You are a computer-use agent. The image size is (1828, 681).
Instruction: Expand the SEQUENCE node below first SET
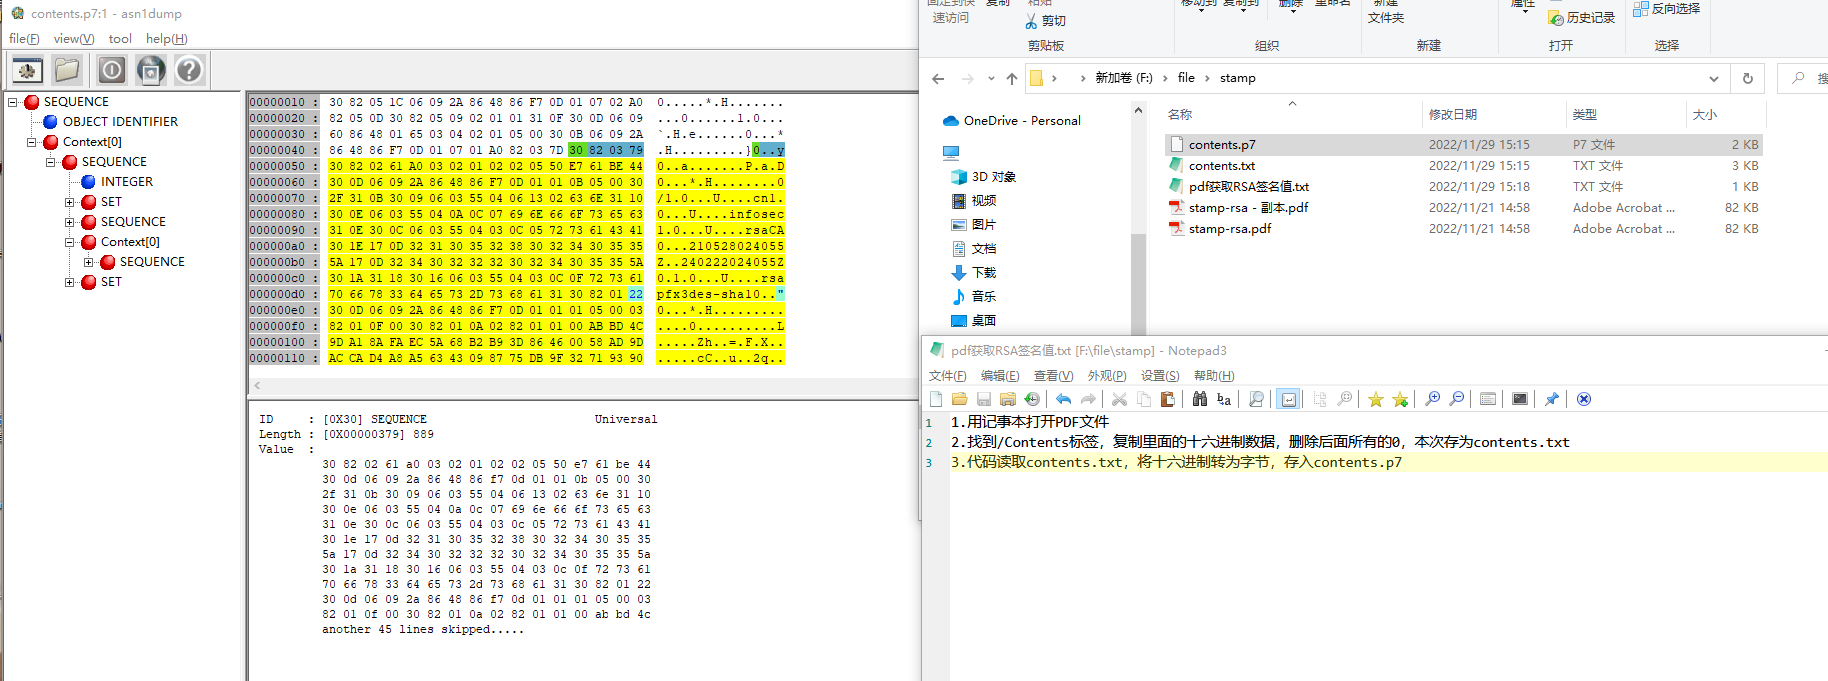click(70, 222)
